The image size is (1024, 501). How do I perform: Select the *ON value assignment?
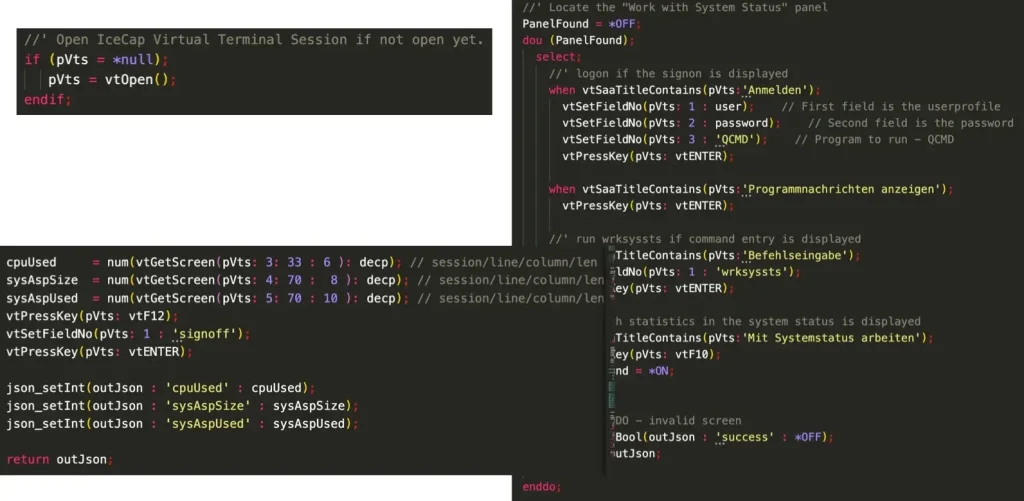(660, 371)
